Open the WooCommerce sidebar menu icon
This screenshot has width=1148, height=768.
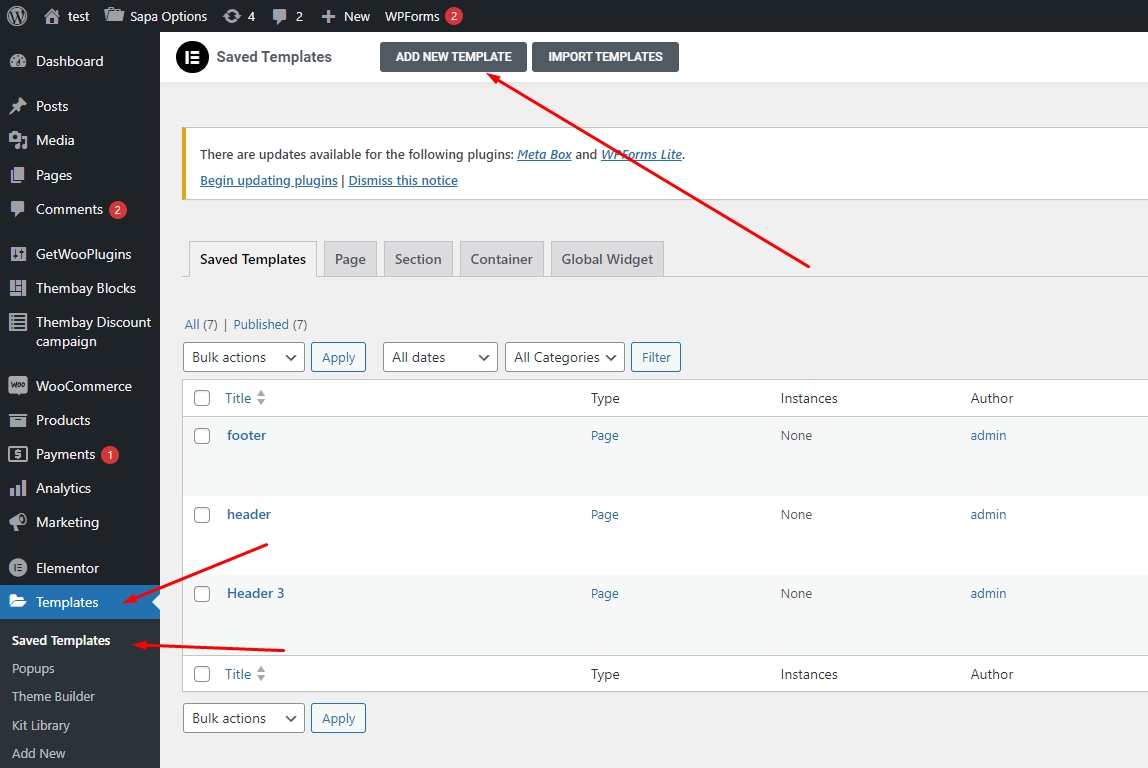click(x=17, y=386)
